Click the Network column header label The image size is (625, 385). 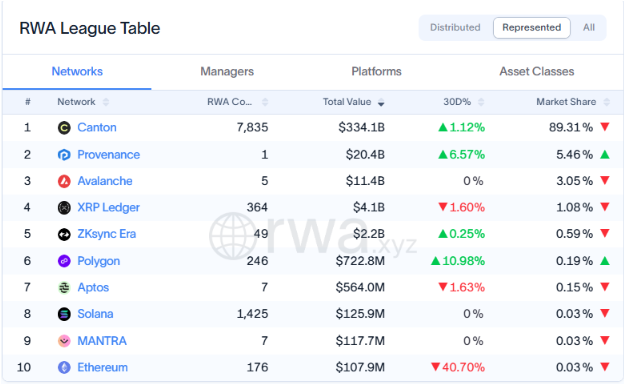coord(76,102)
